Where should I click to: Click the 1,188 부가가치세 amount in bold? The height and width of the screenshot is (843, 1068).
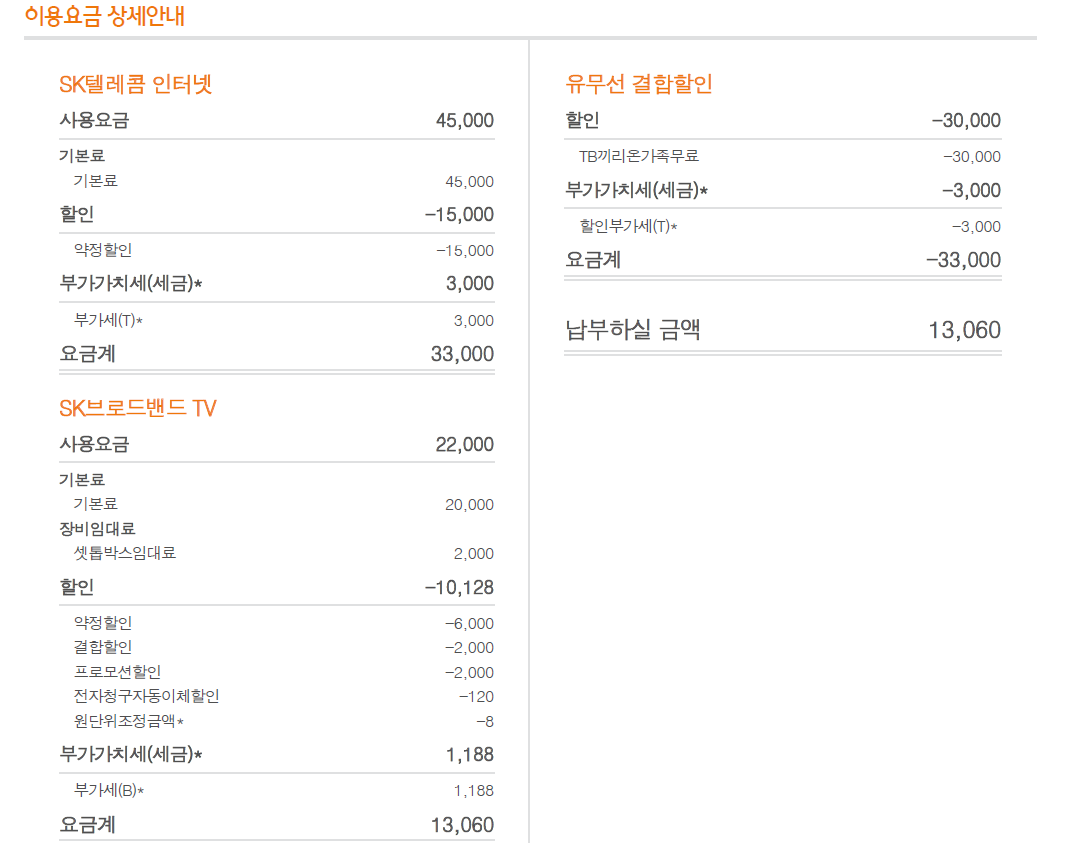tap(470, 755)
